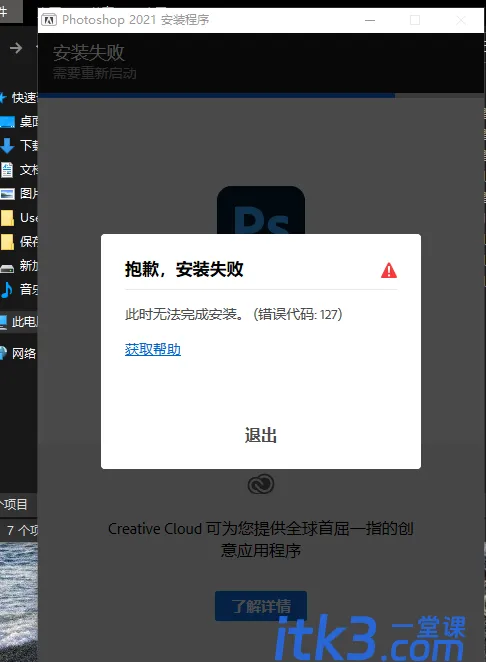Select the Pictures icon in Explorer sidebar
Viewport: 486px width, 662px height.
coord(7,194)
